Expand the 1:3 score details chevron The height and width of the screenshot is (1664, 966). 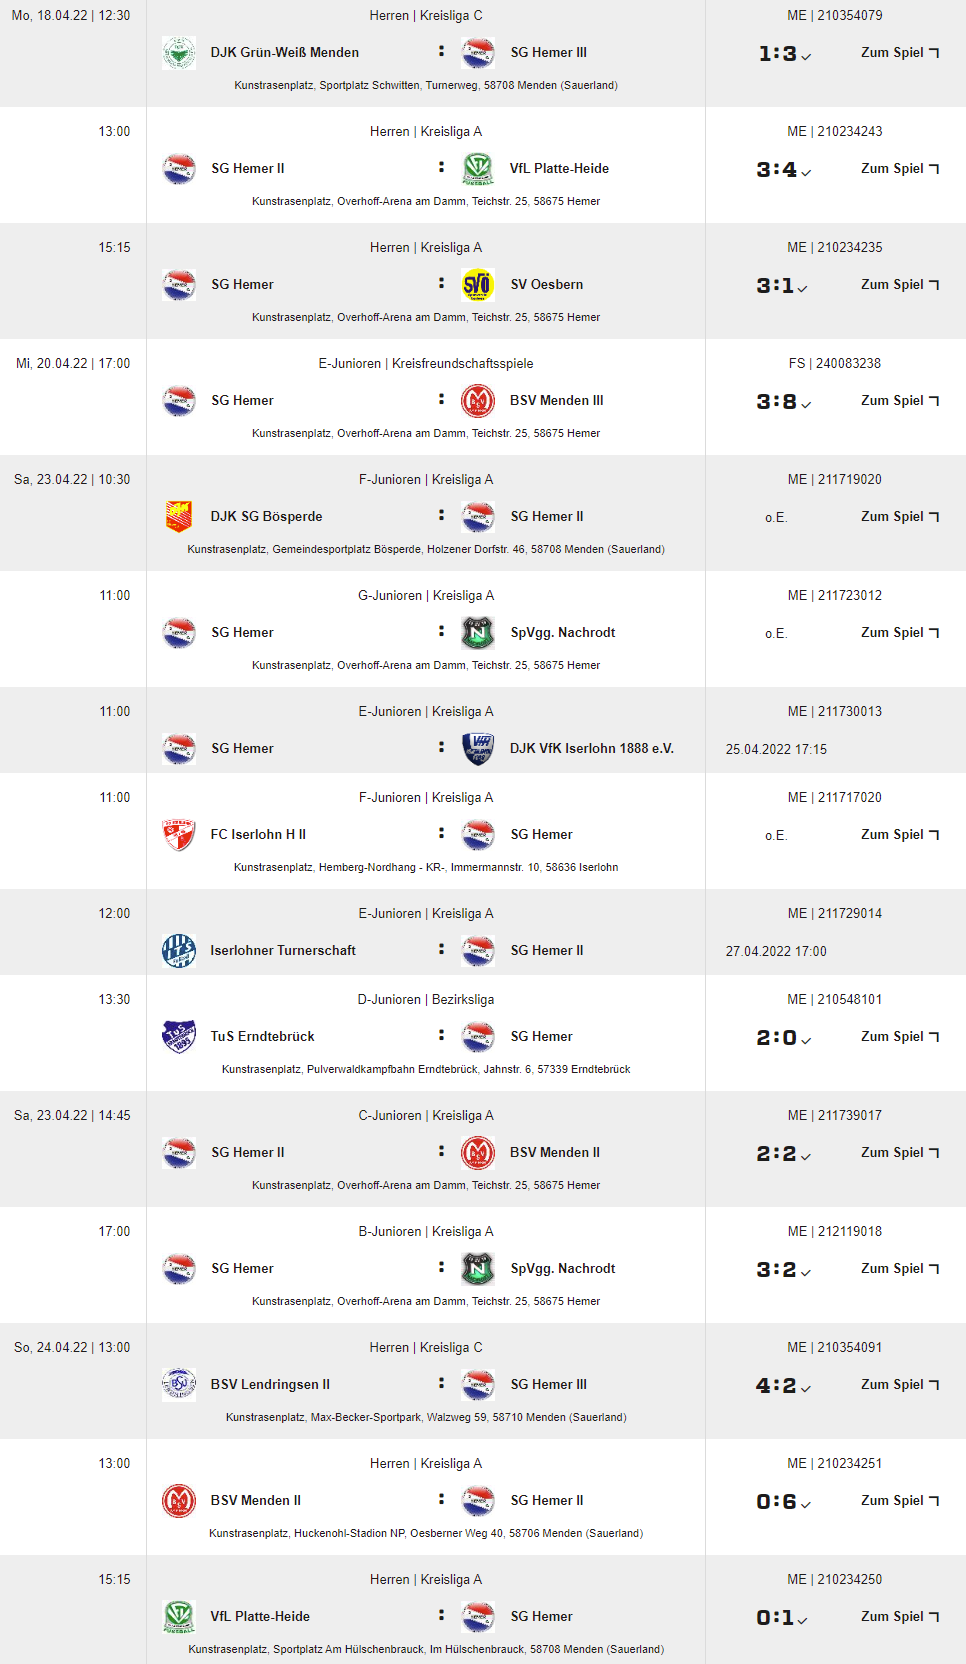click(x=806, y=57)
